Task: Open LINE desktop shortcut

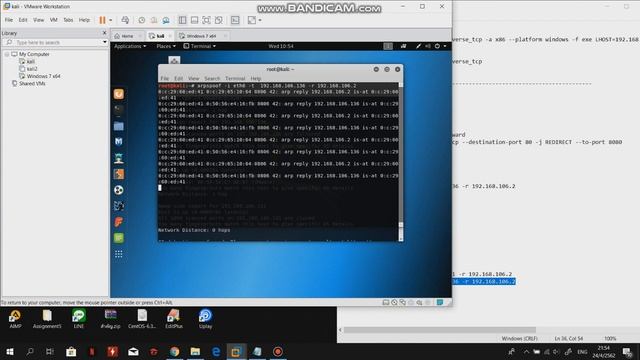Action: [x=79, y=319]
